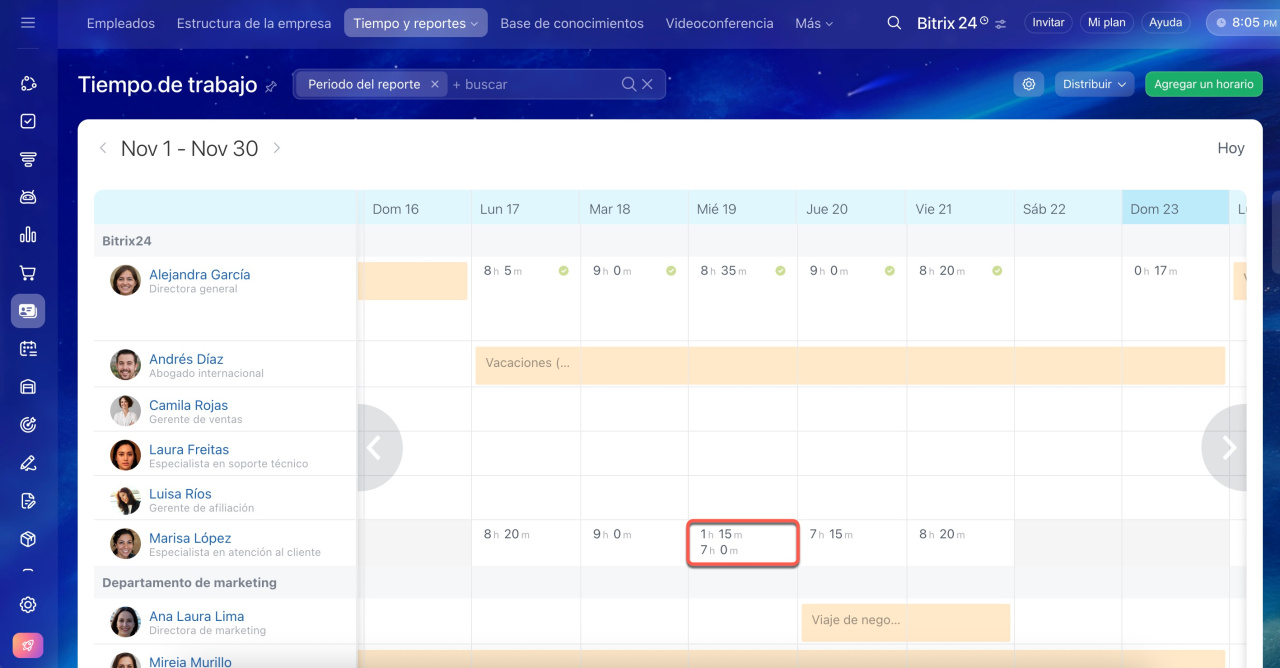Open the shopping cart icon in the sidebar

pyautogui.click(x=28, y=273)
